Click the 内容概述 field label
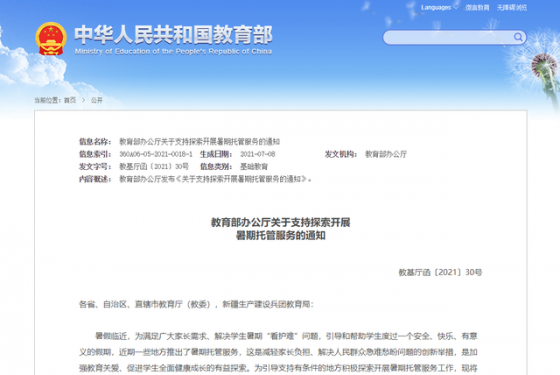This screenshot has height=375, width=560. 95,179
